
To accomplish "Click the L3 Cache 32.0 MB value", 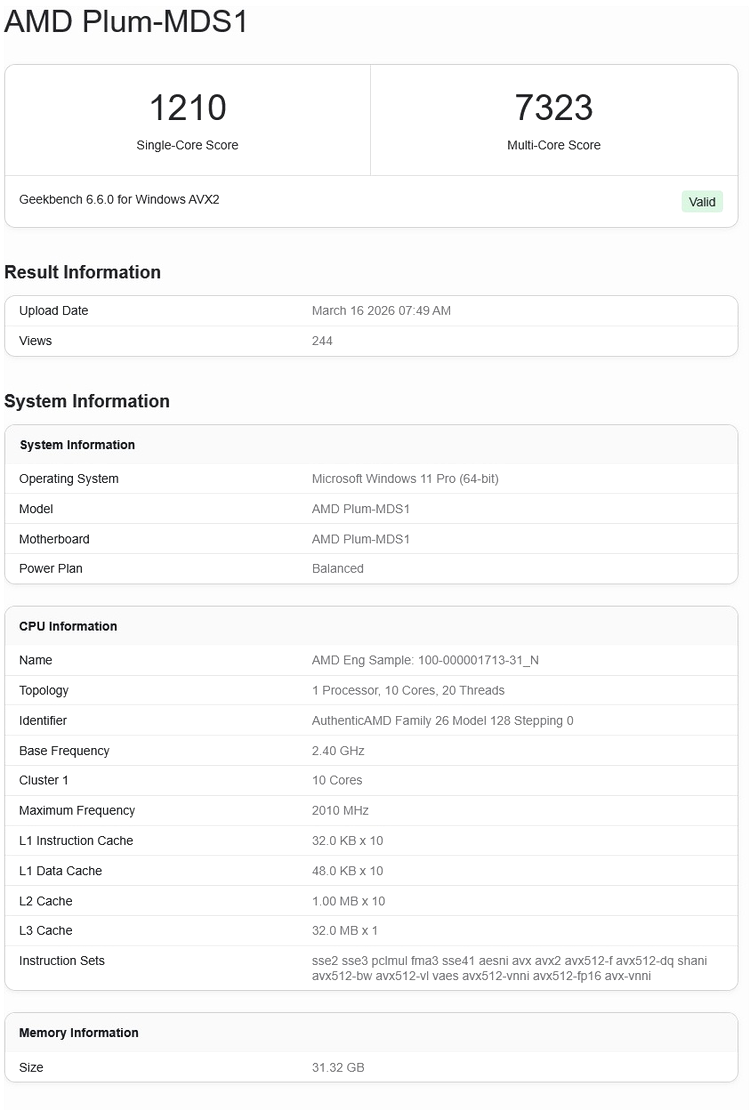I will pyautogui.click(x=345, y=931).
